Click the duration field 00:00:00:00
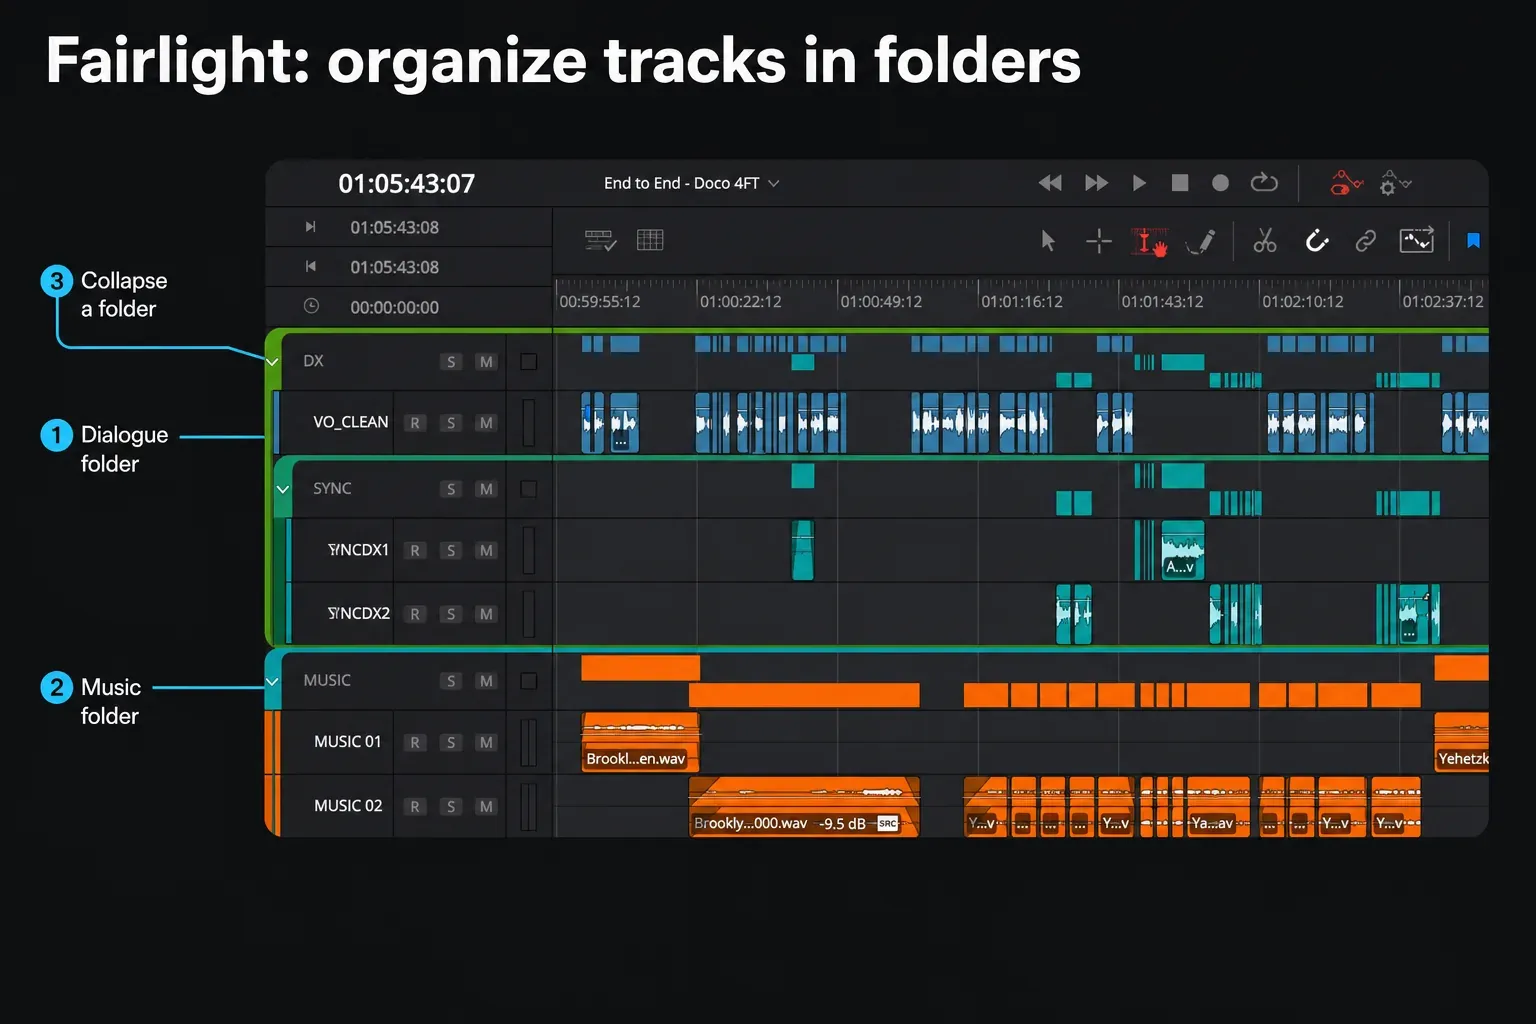This screenshot has height=1024, width=1536. [394, 307]
